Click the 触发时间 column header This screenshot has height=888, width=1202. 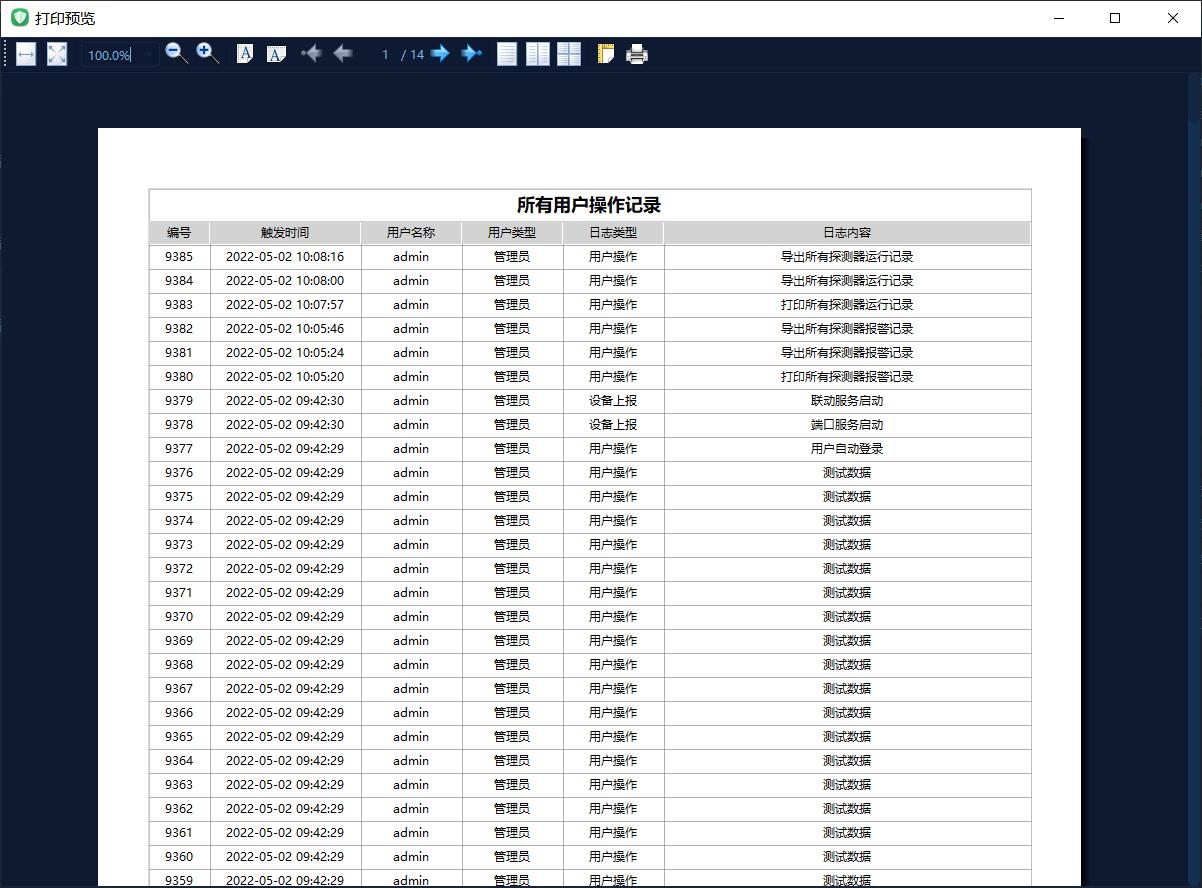pos(285,233)
